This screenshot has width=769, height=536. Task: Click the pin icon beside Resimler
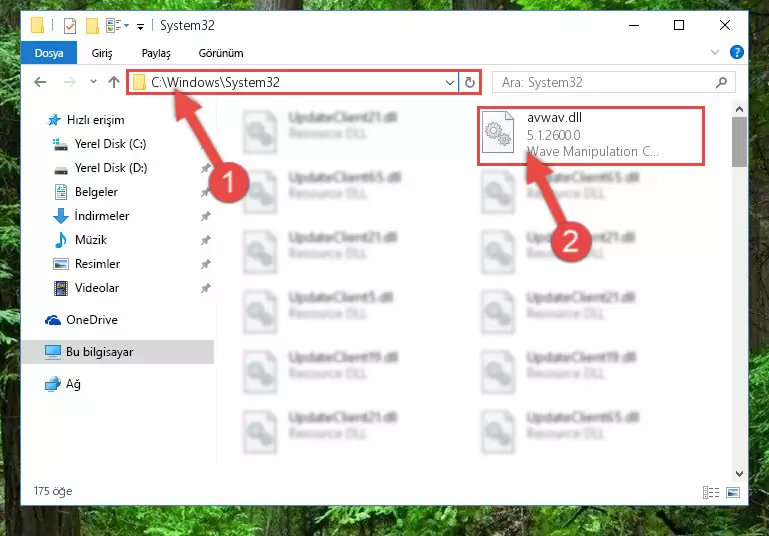[x=205, y=264]
